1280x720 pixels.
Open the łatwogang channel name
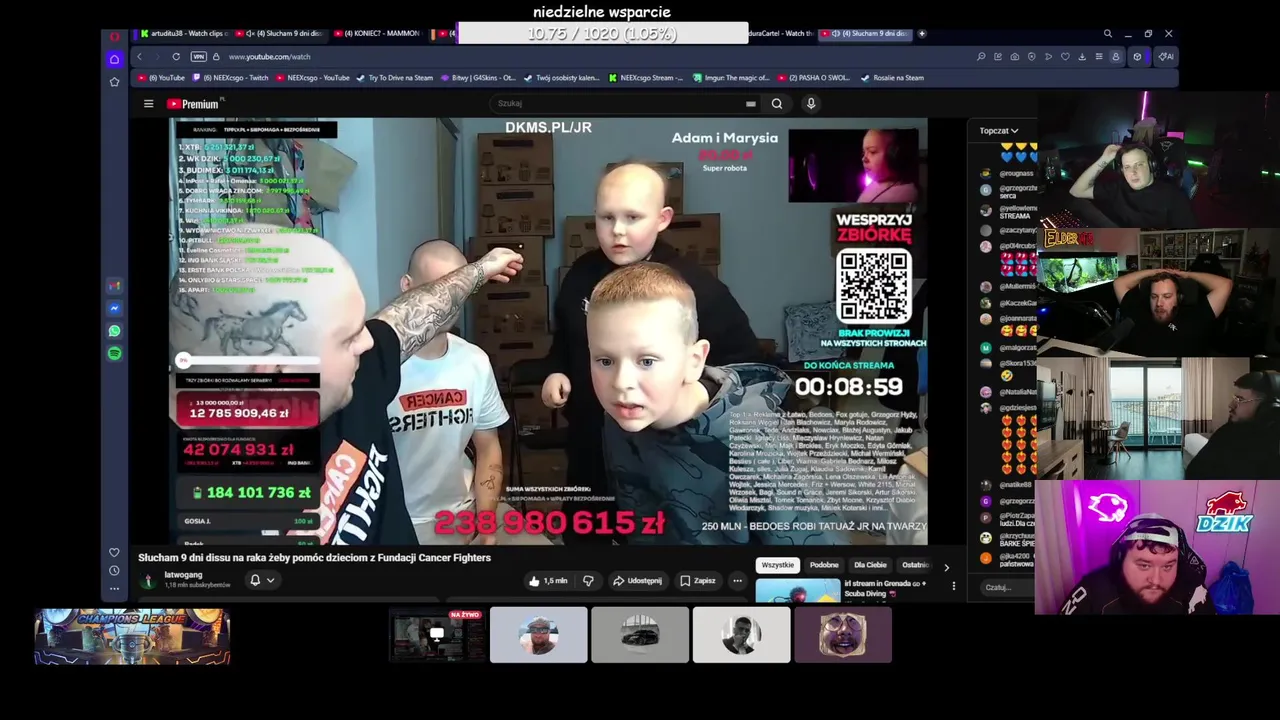(x=183, y=575)
